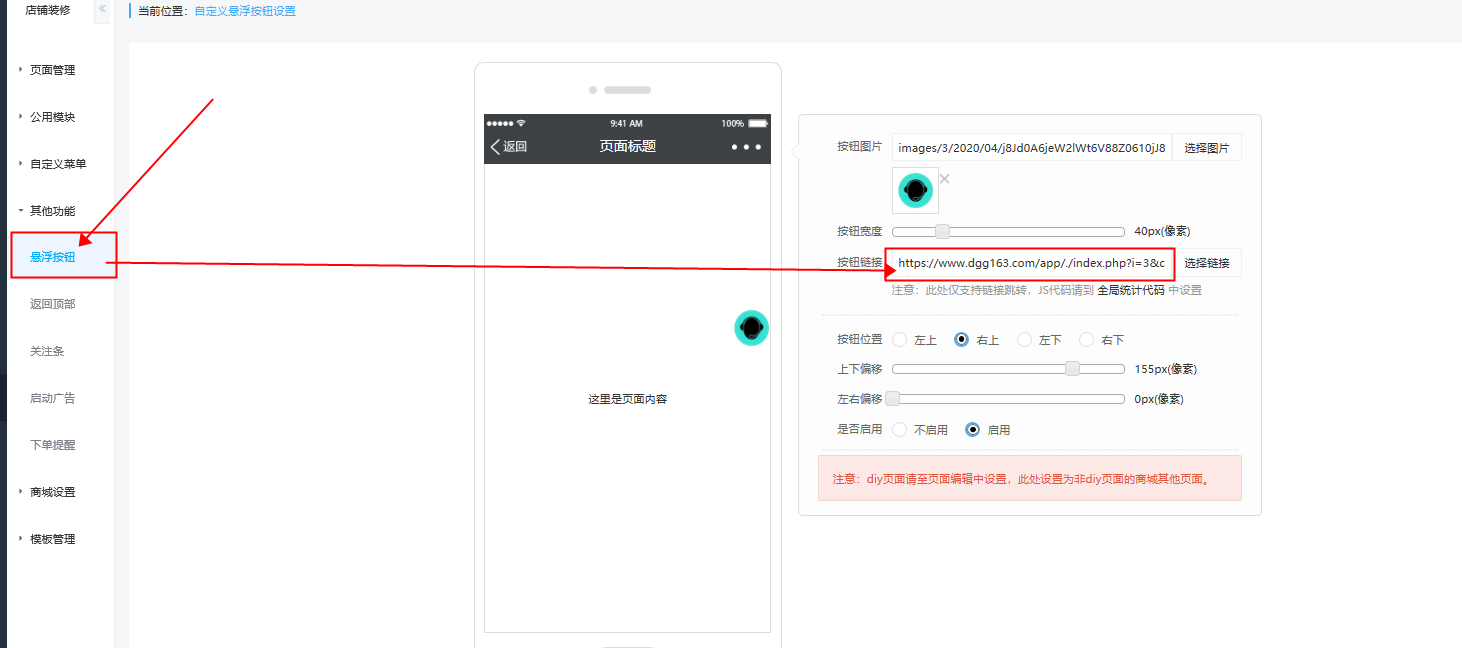Click the floating headset button in the phone preview

[751, 328]
